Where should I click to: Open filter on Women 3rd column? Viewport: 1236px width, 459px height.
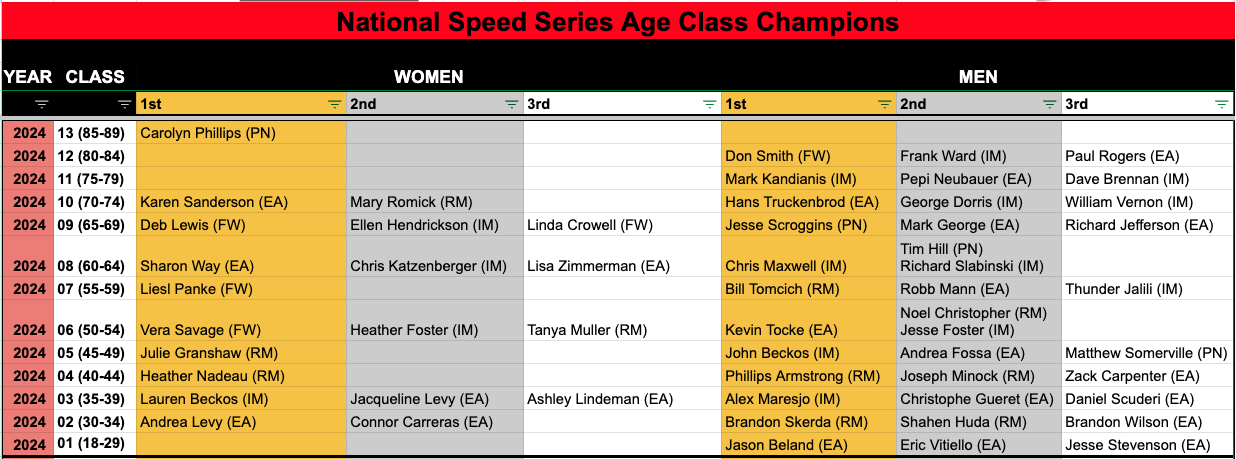pos(710,104)
